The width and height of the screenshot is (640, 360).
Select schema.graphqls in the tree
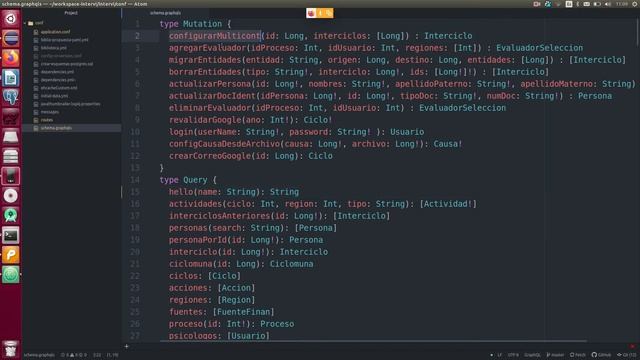click(56, 128)
